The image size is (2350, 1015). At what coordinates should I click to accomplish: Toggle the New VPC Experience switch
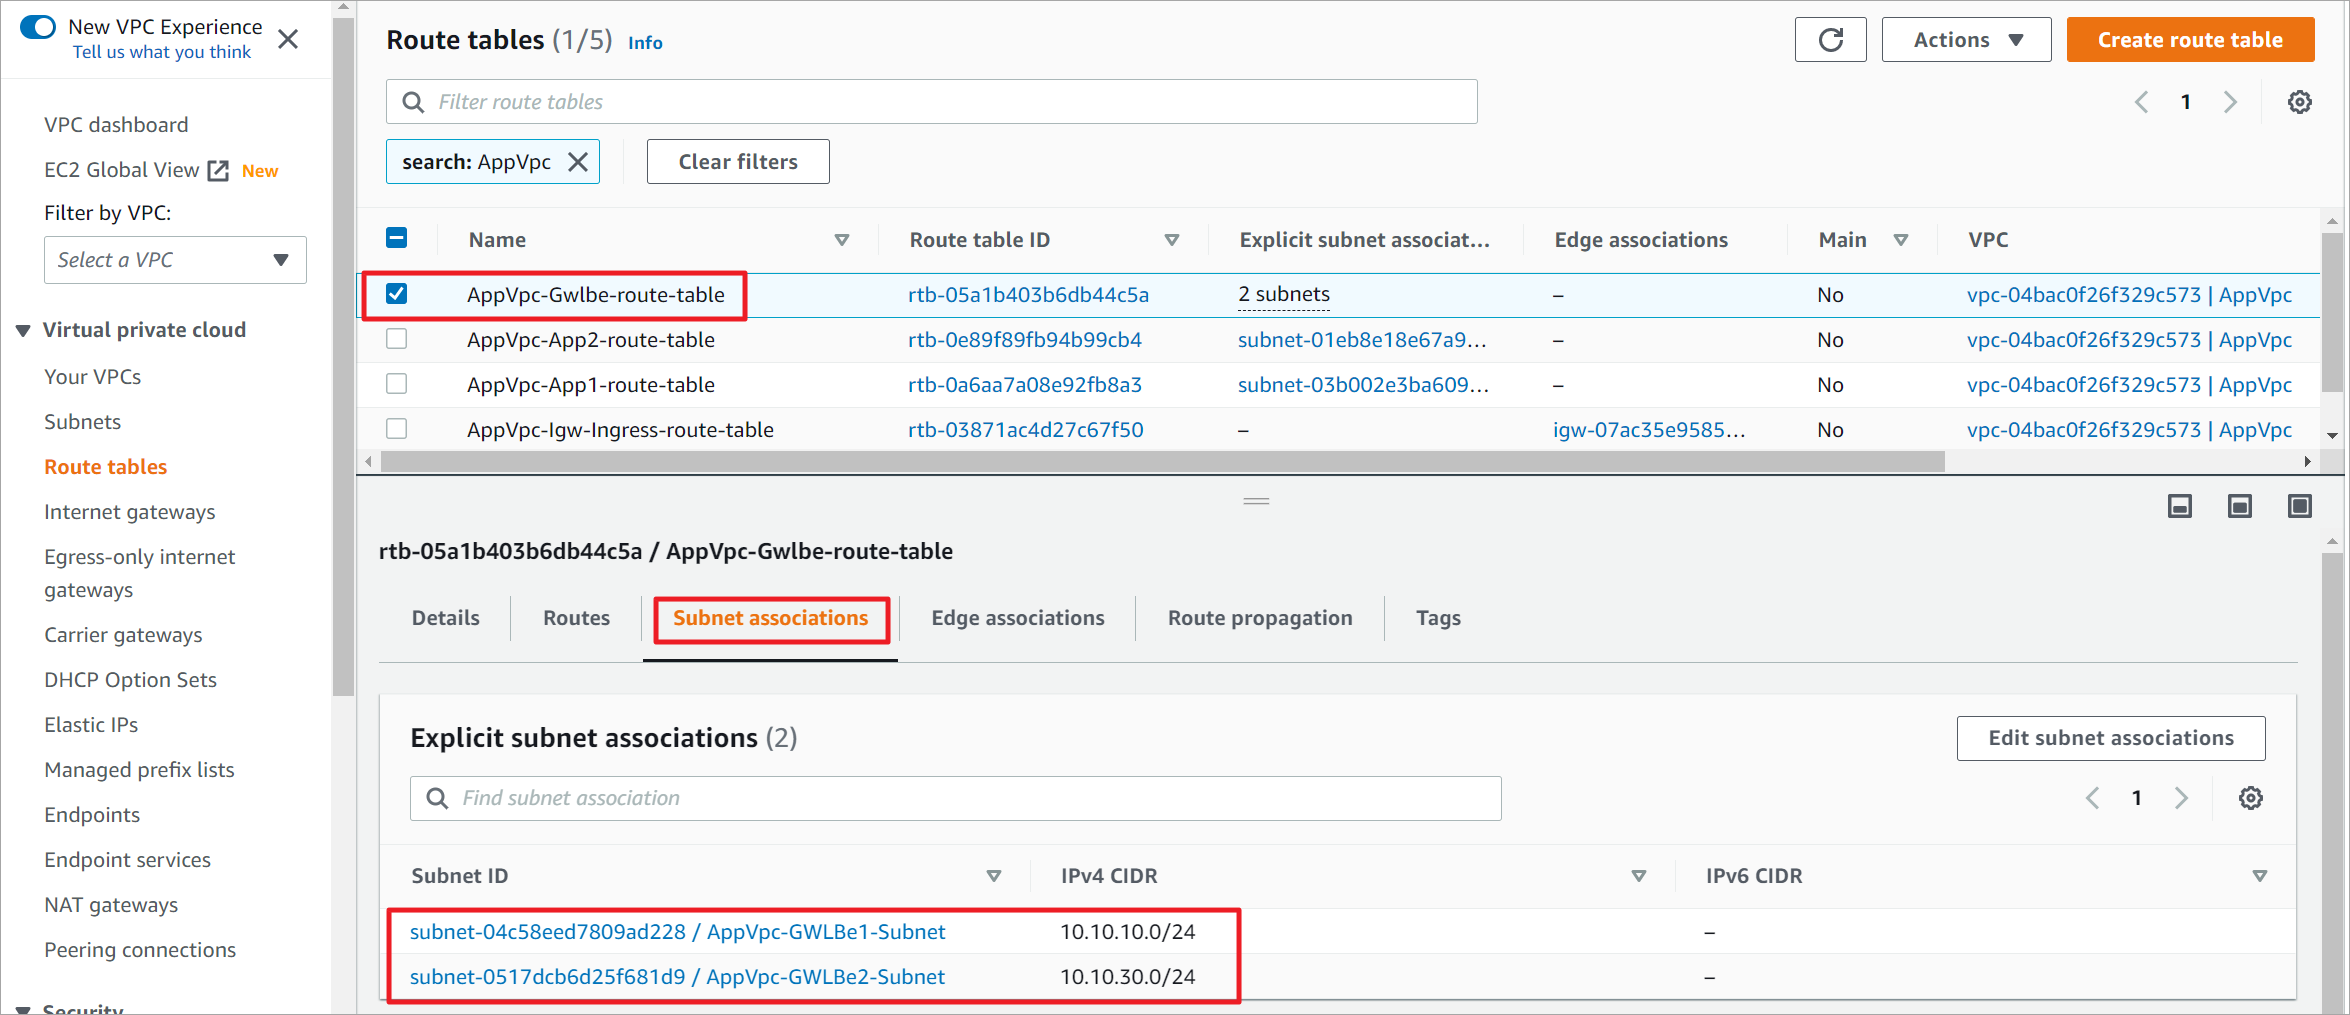(38, 27)
